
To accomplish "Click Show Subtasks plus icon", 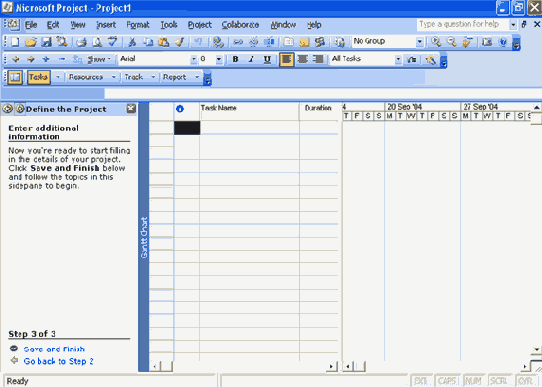I will coord(46,59).
